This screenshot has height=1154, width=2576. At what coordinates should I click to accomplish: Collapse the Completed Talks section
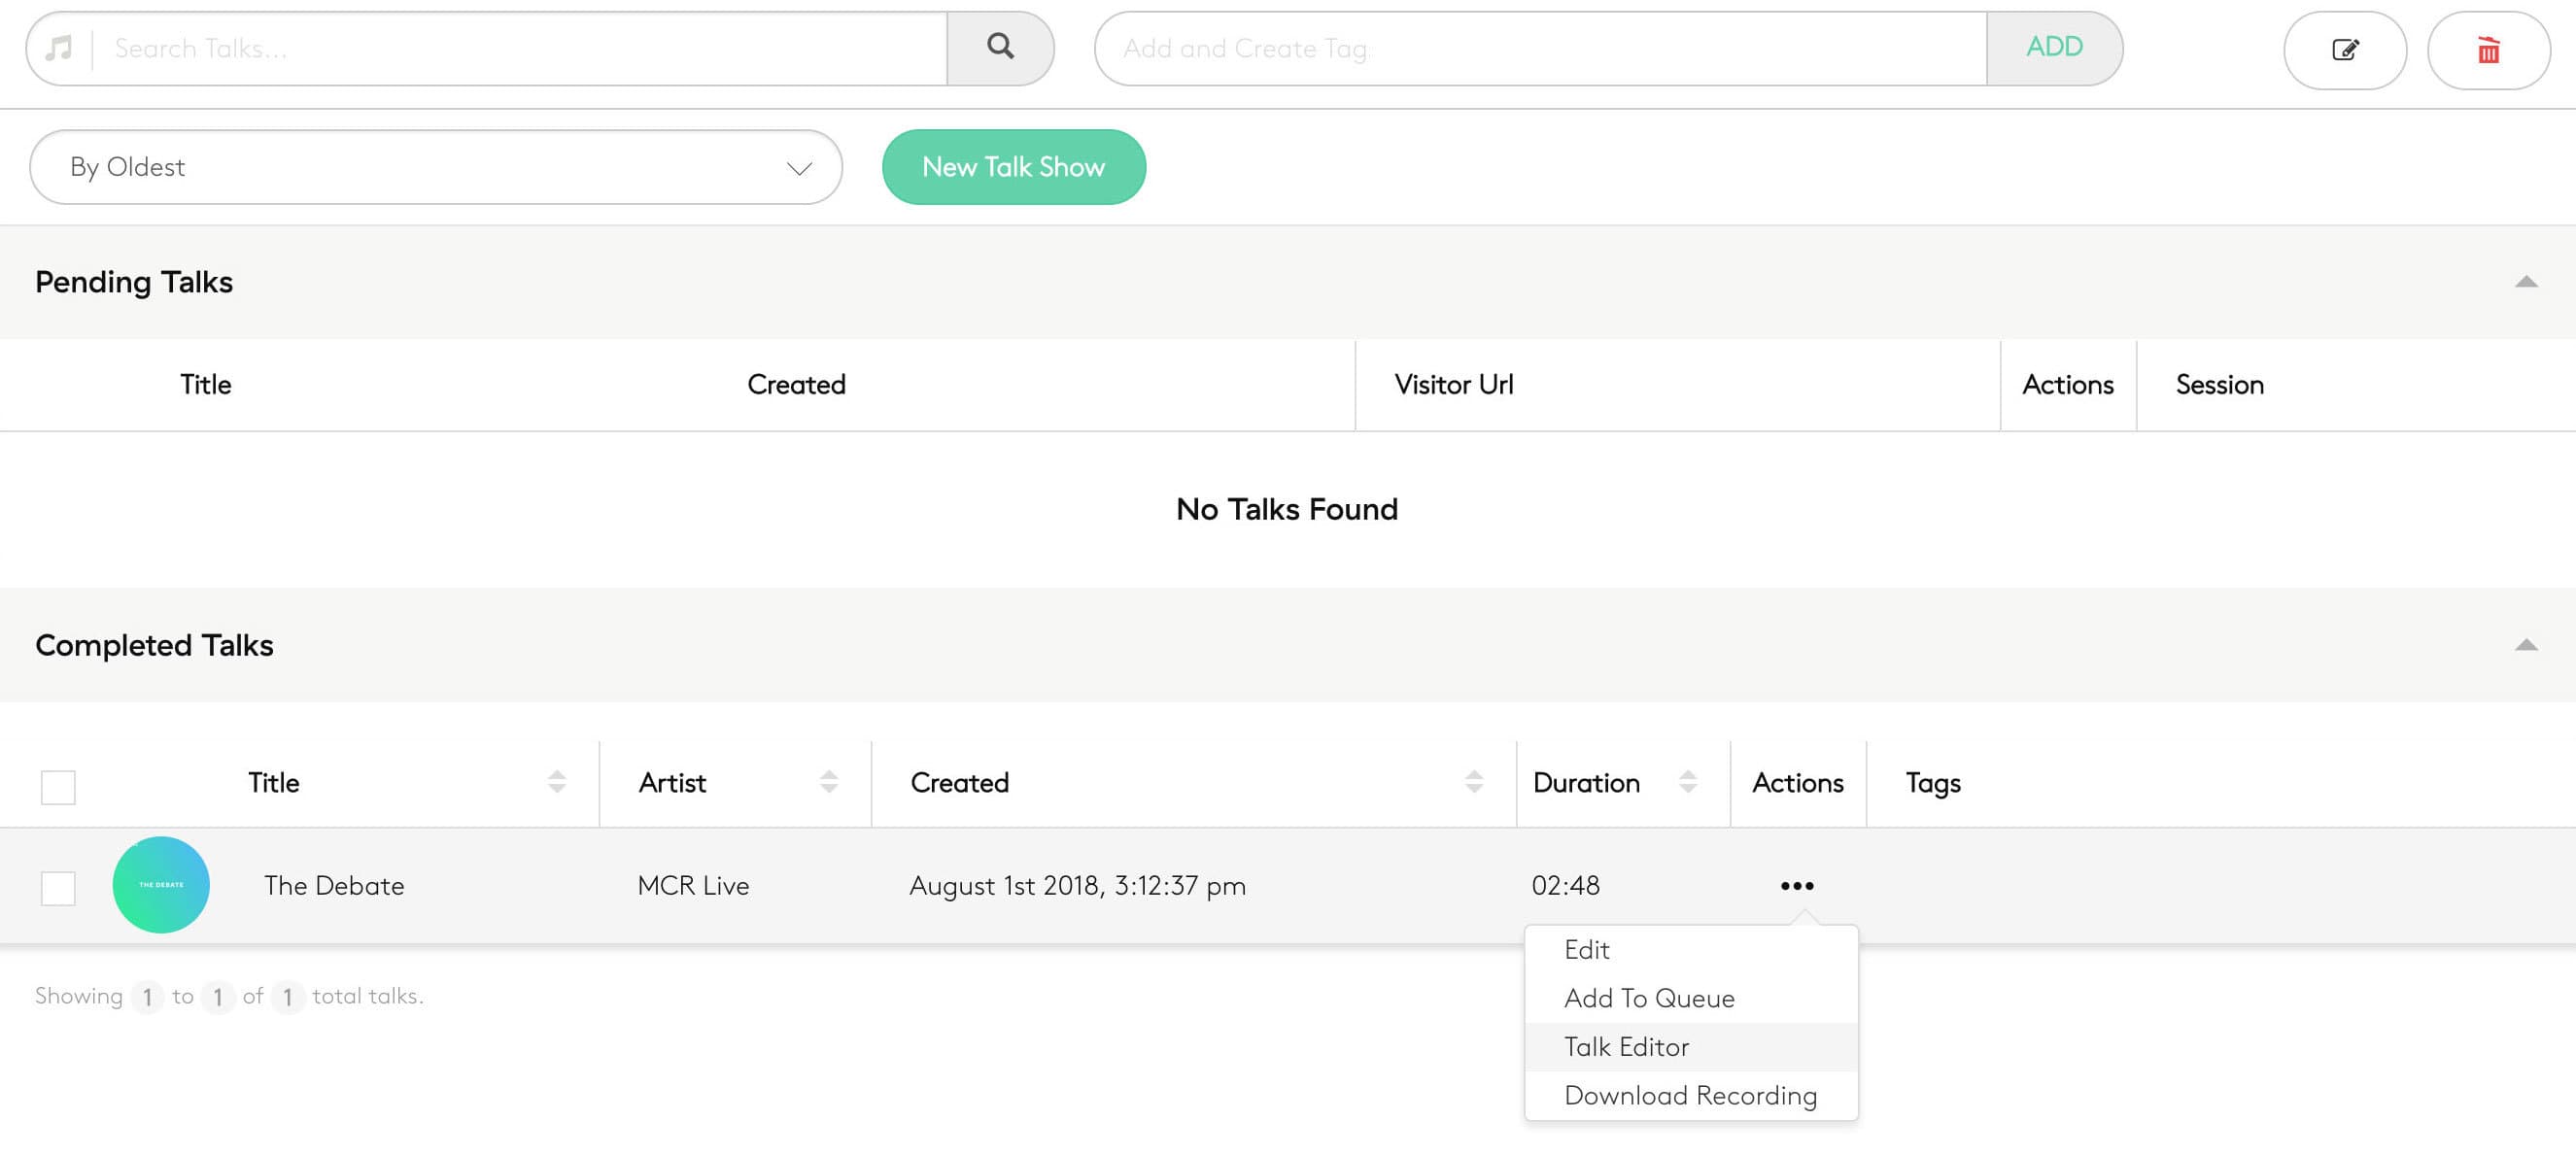(2525, 645)
